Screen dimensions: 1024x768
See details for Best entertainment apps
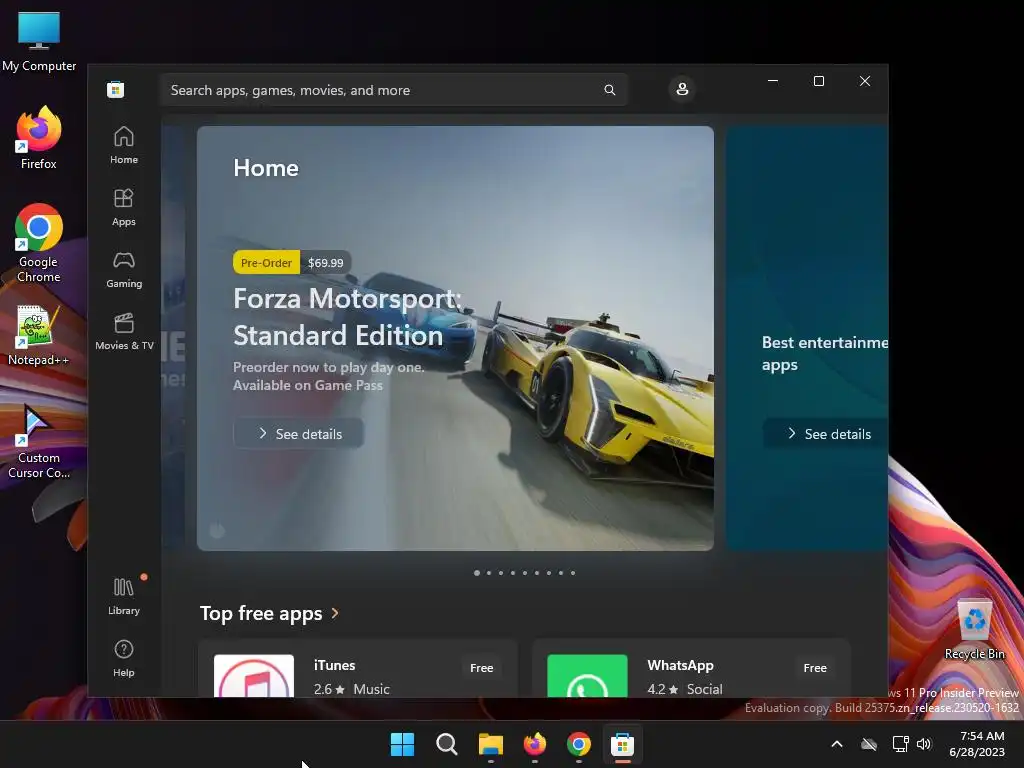(x=827, y=434)
